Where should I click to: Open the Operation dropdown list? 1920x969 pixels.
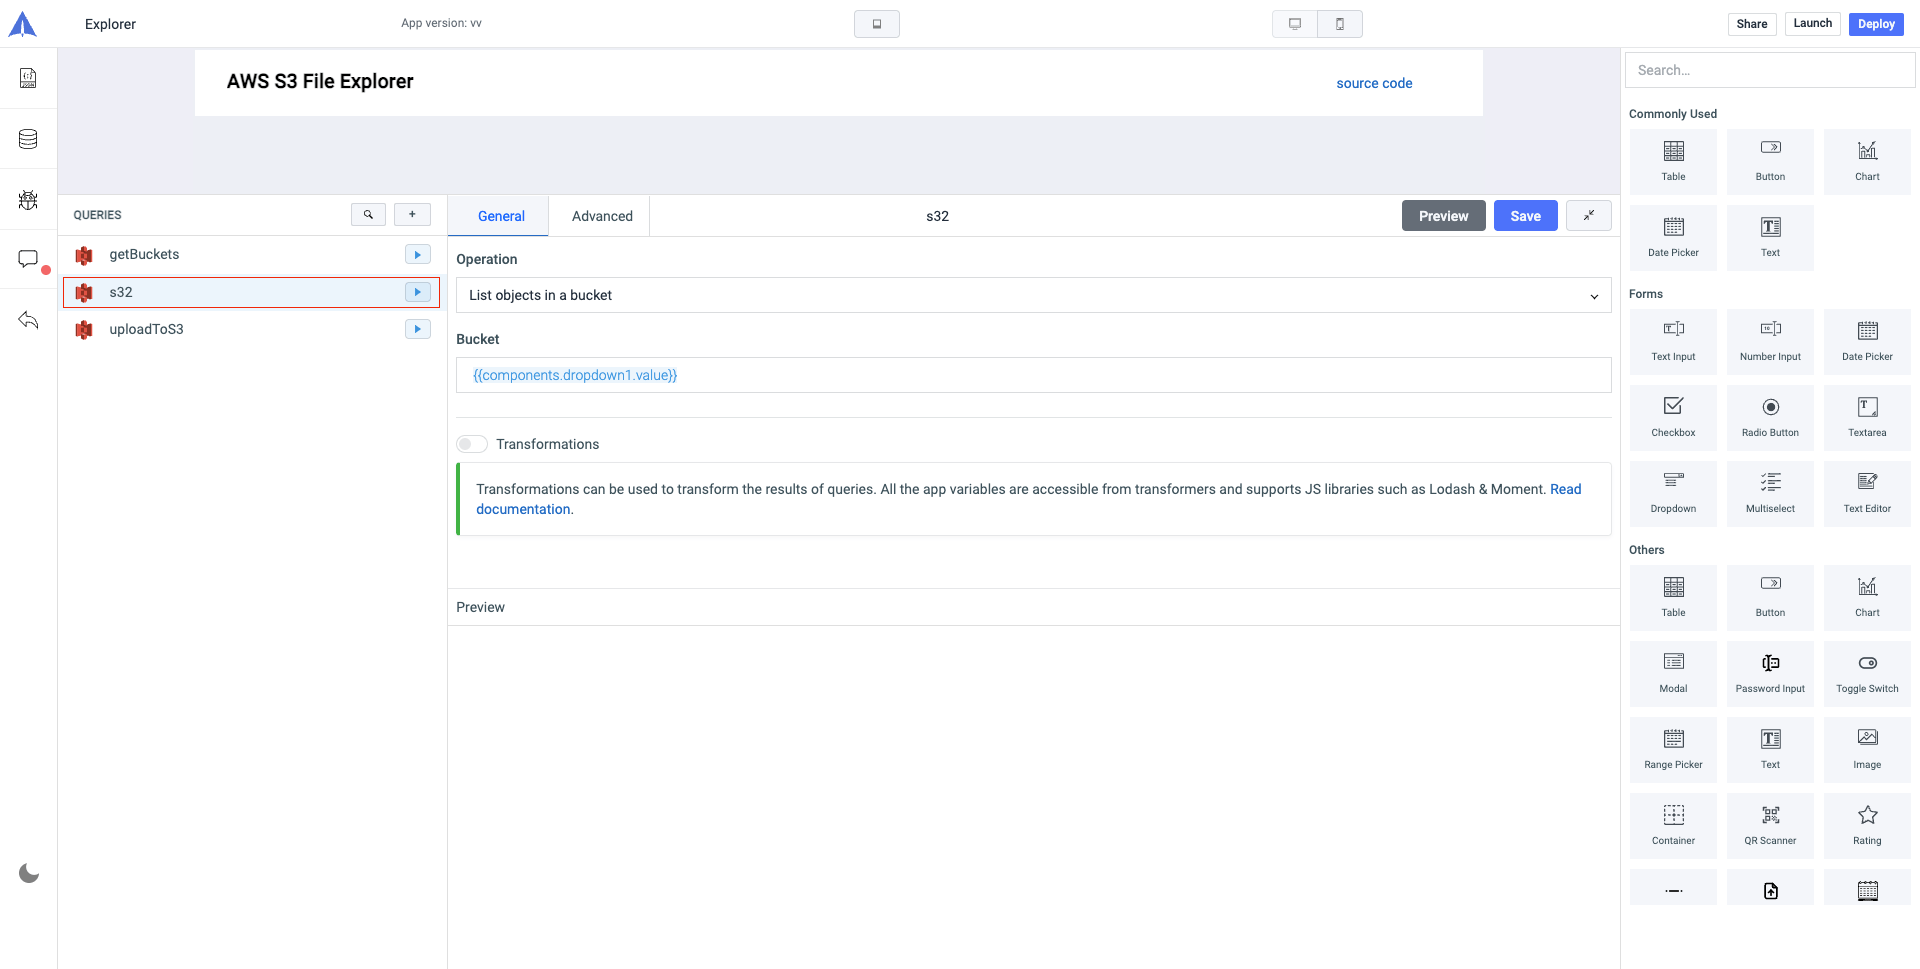(1033, 295)
